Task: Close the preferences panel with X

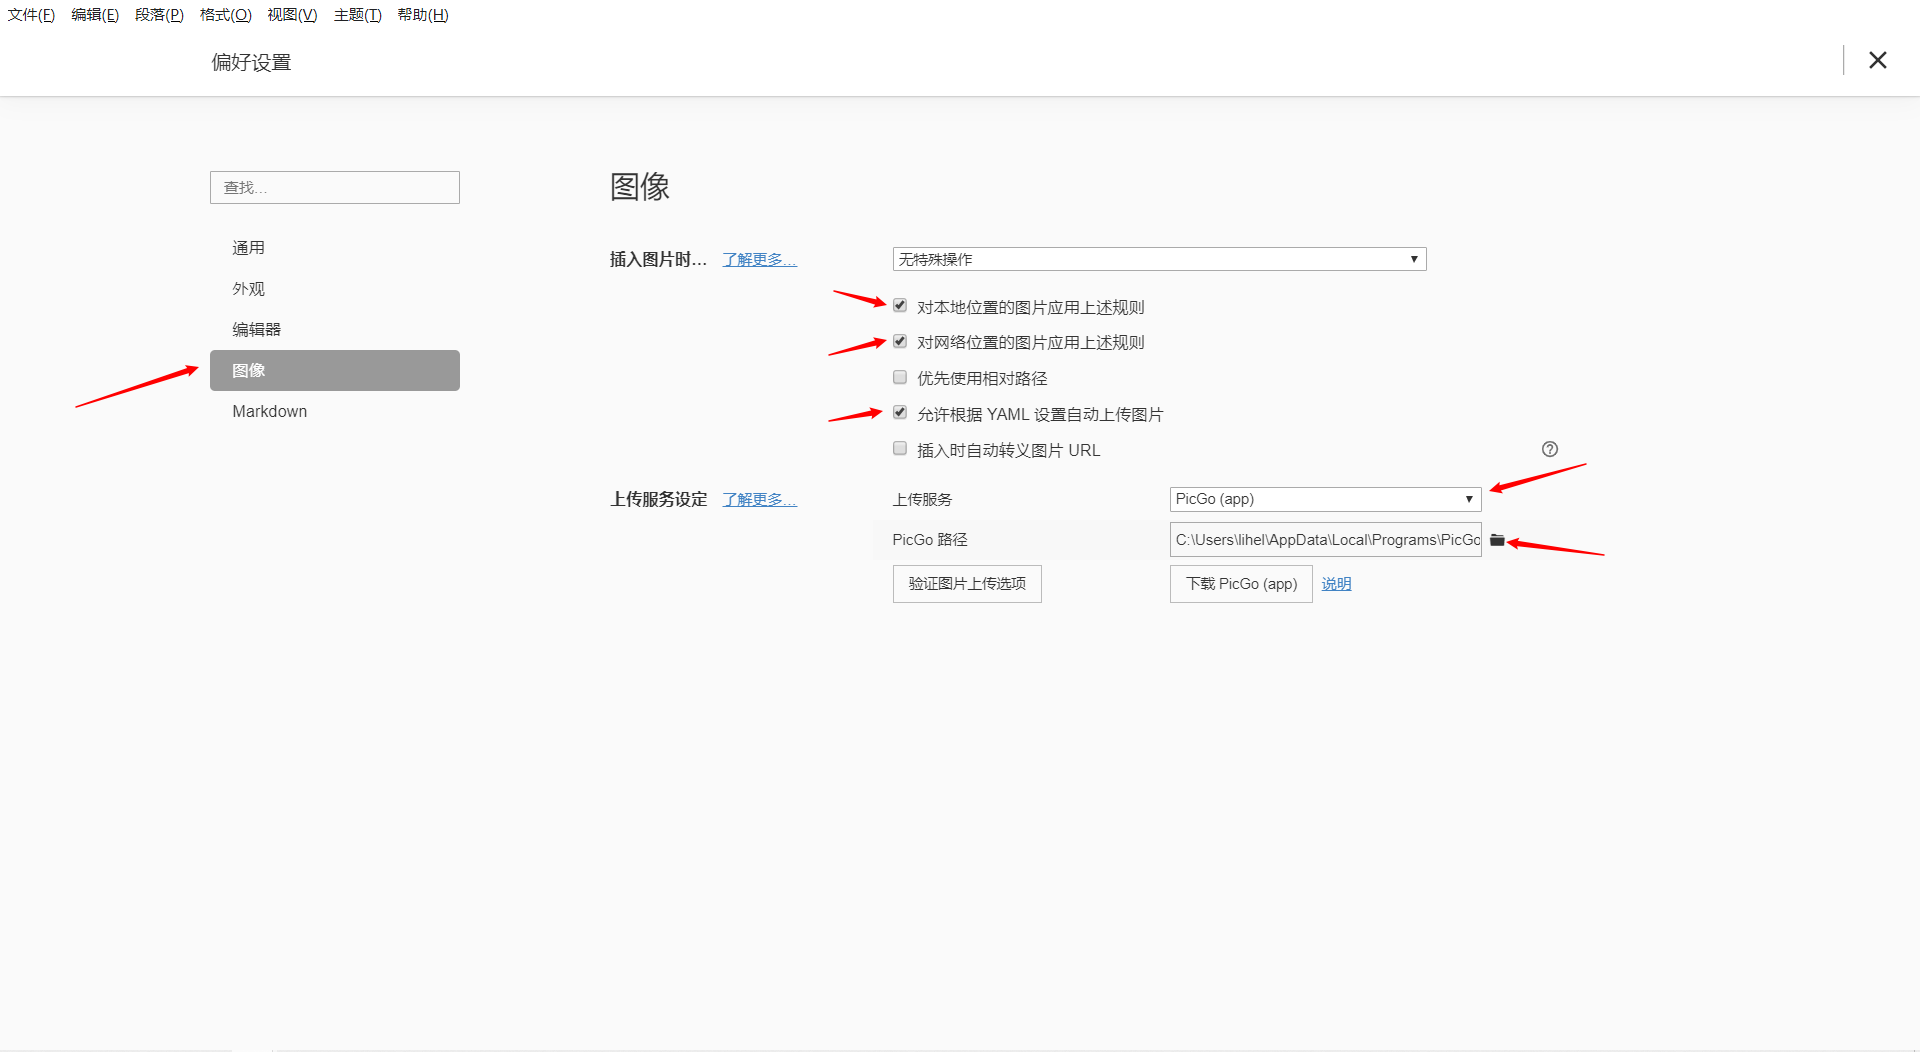Action: point(1878,60)
